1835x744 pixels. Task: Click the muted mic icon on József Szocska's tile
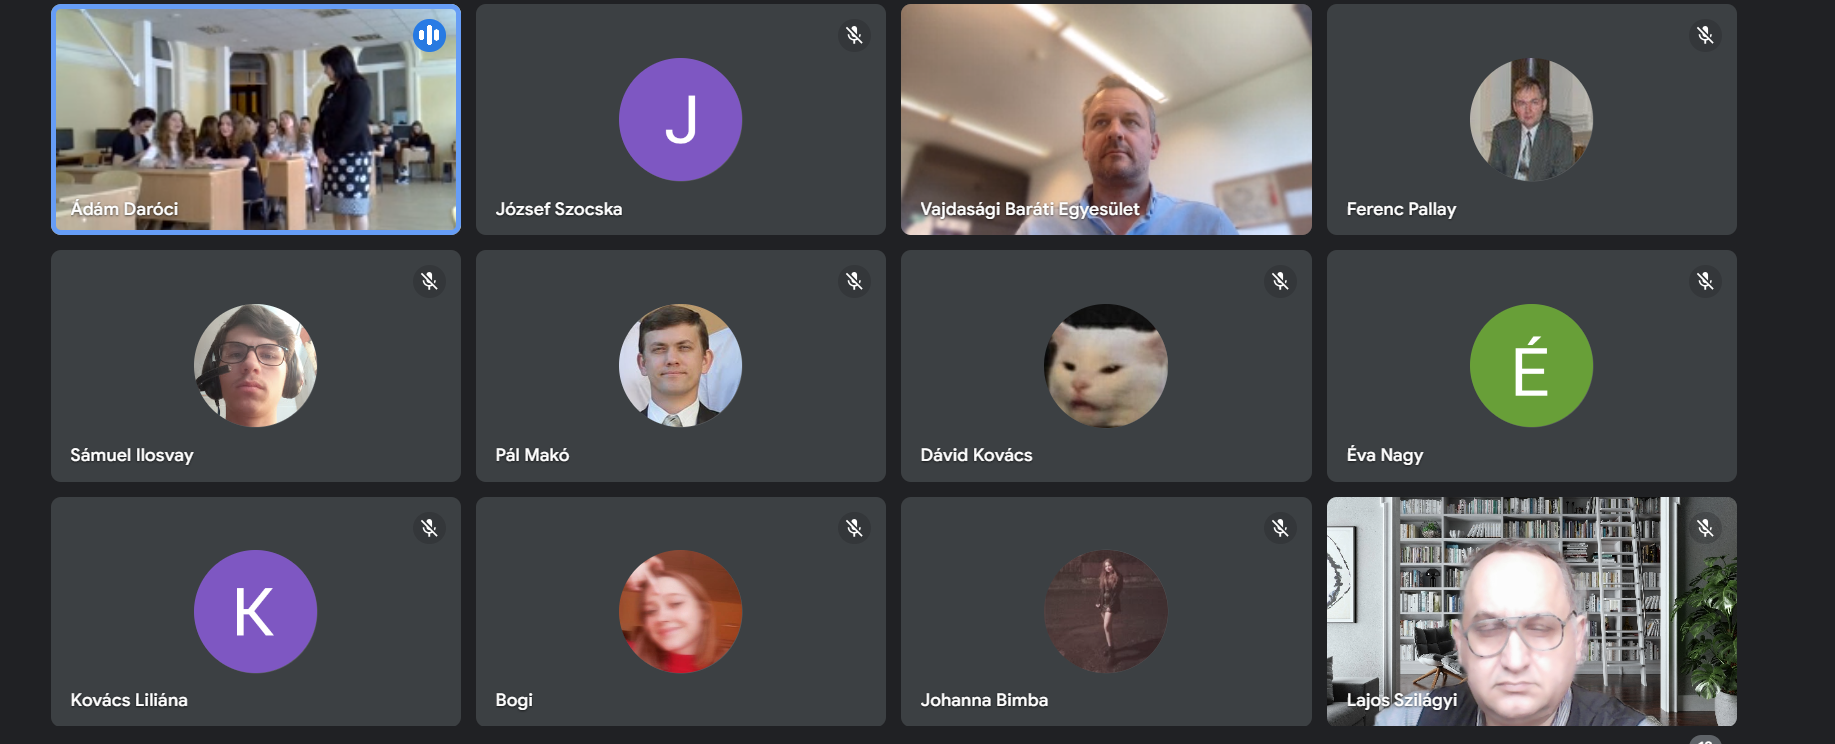[854, 36]
